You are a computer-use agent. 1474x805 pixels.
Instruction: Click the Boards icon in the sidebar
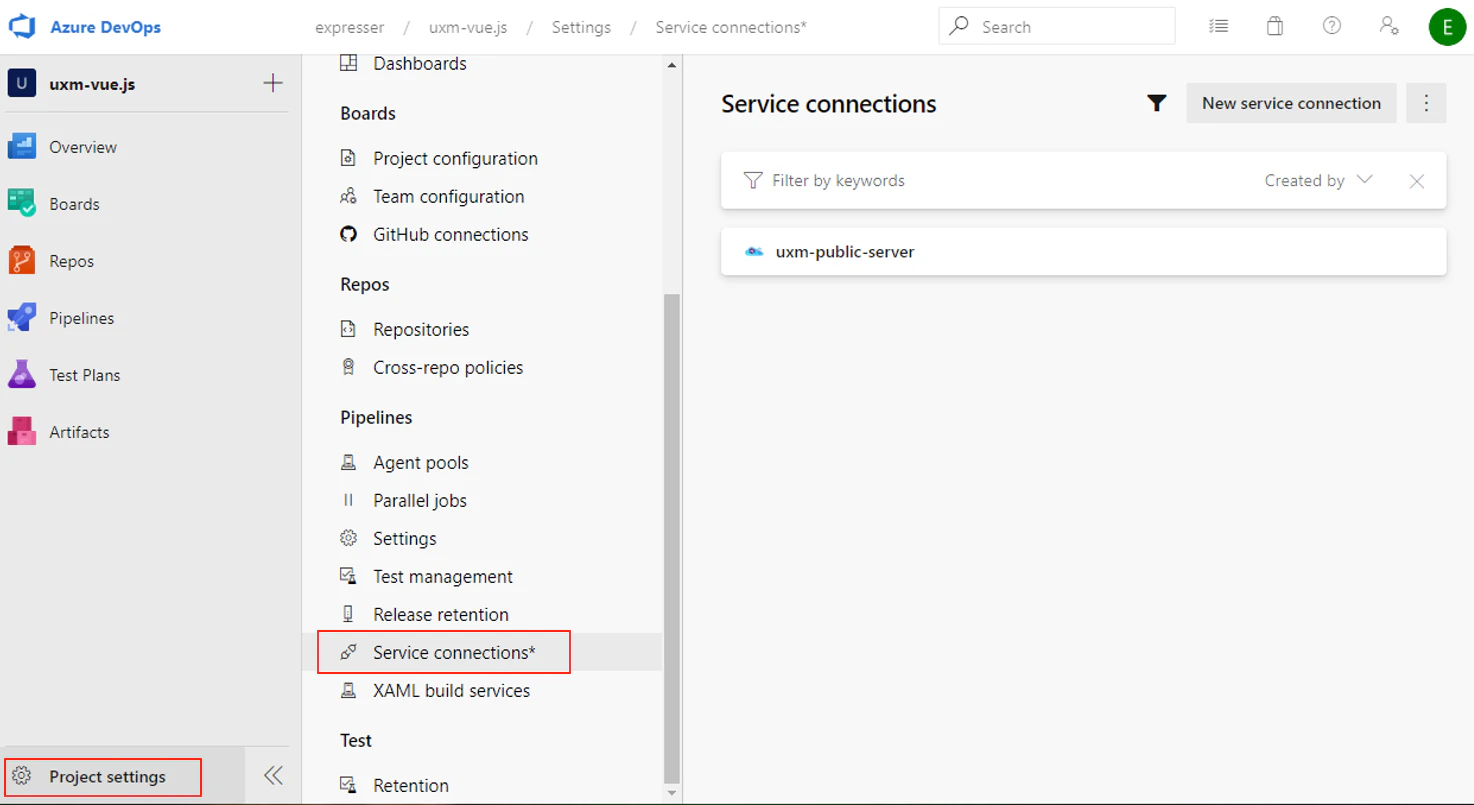22,204
